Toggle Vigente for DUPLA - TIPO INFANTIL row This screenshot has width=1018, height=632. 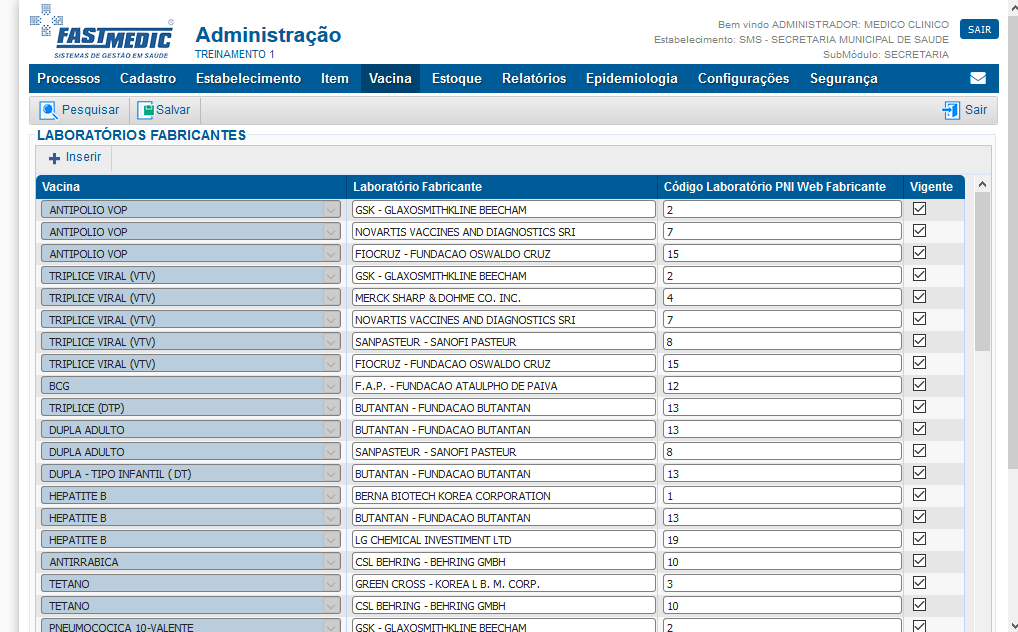[919, 473]
